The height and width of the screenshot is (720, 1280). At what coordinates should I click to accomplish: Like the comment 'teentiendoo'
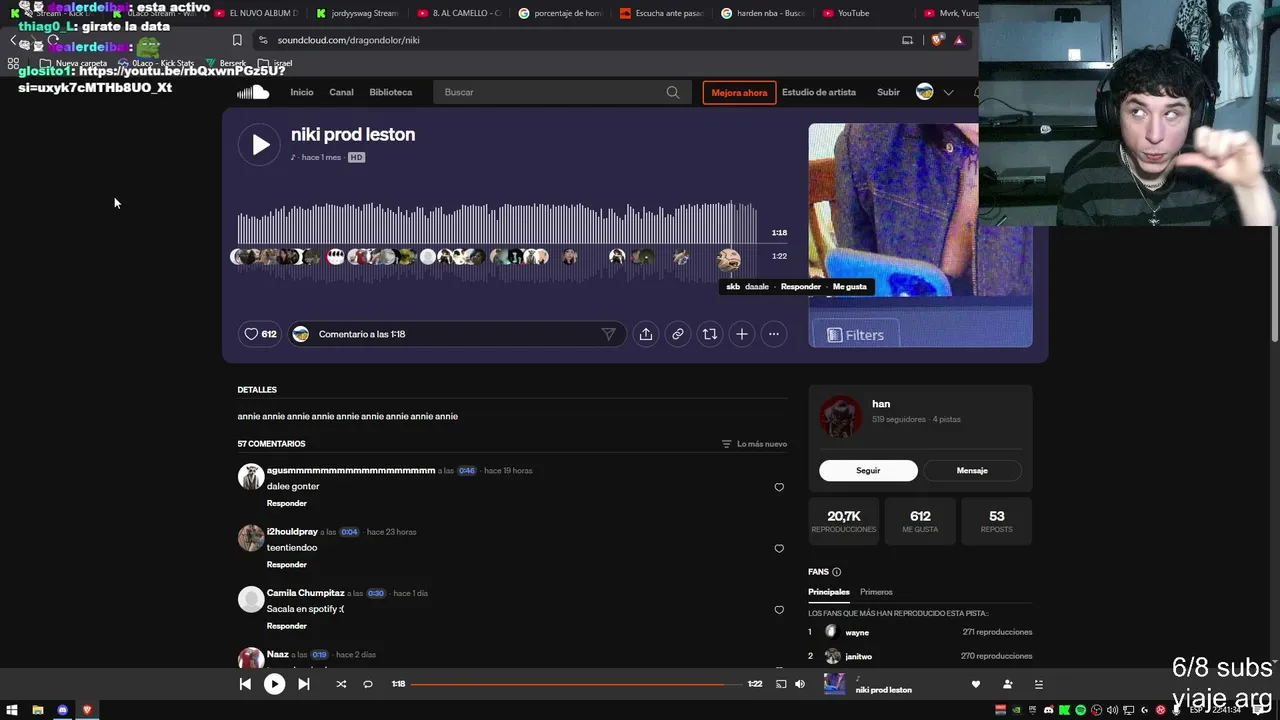tap(779, 548)
